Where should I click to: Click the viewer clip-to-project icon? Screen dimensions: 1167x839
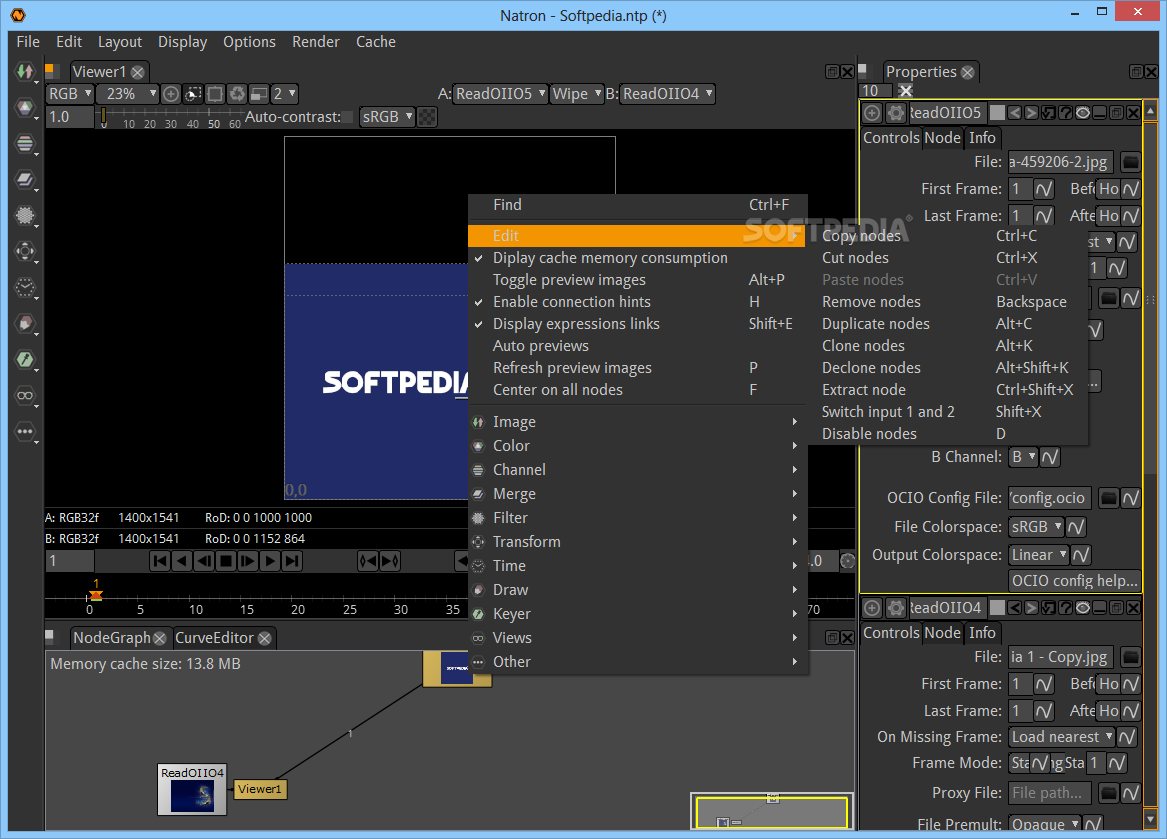193,94
